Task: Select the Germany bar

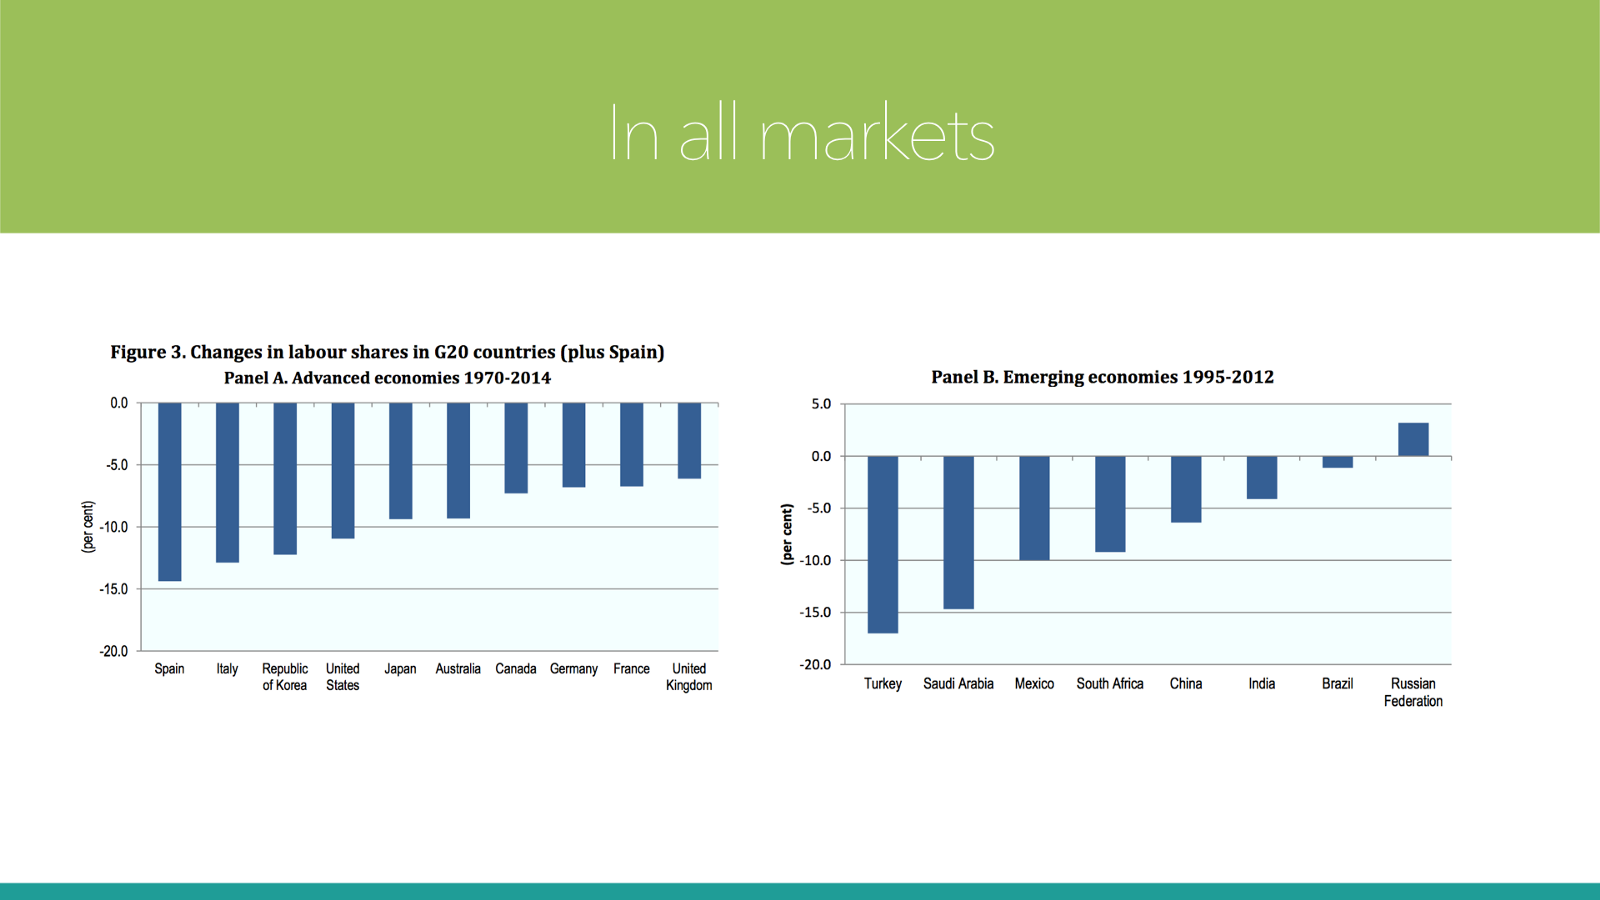Action: [574, 445]
